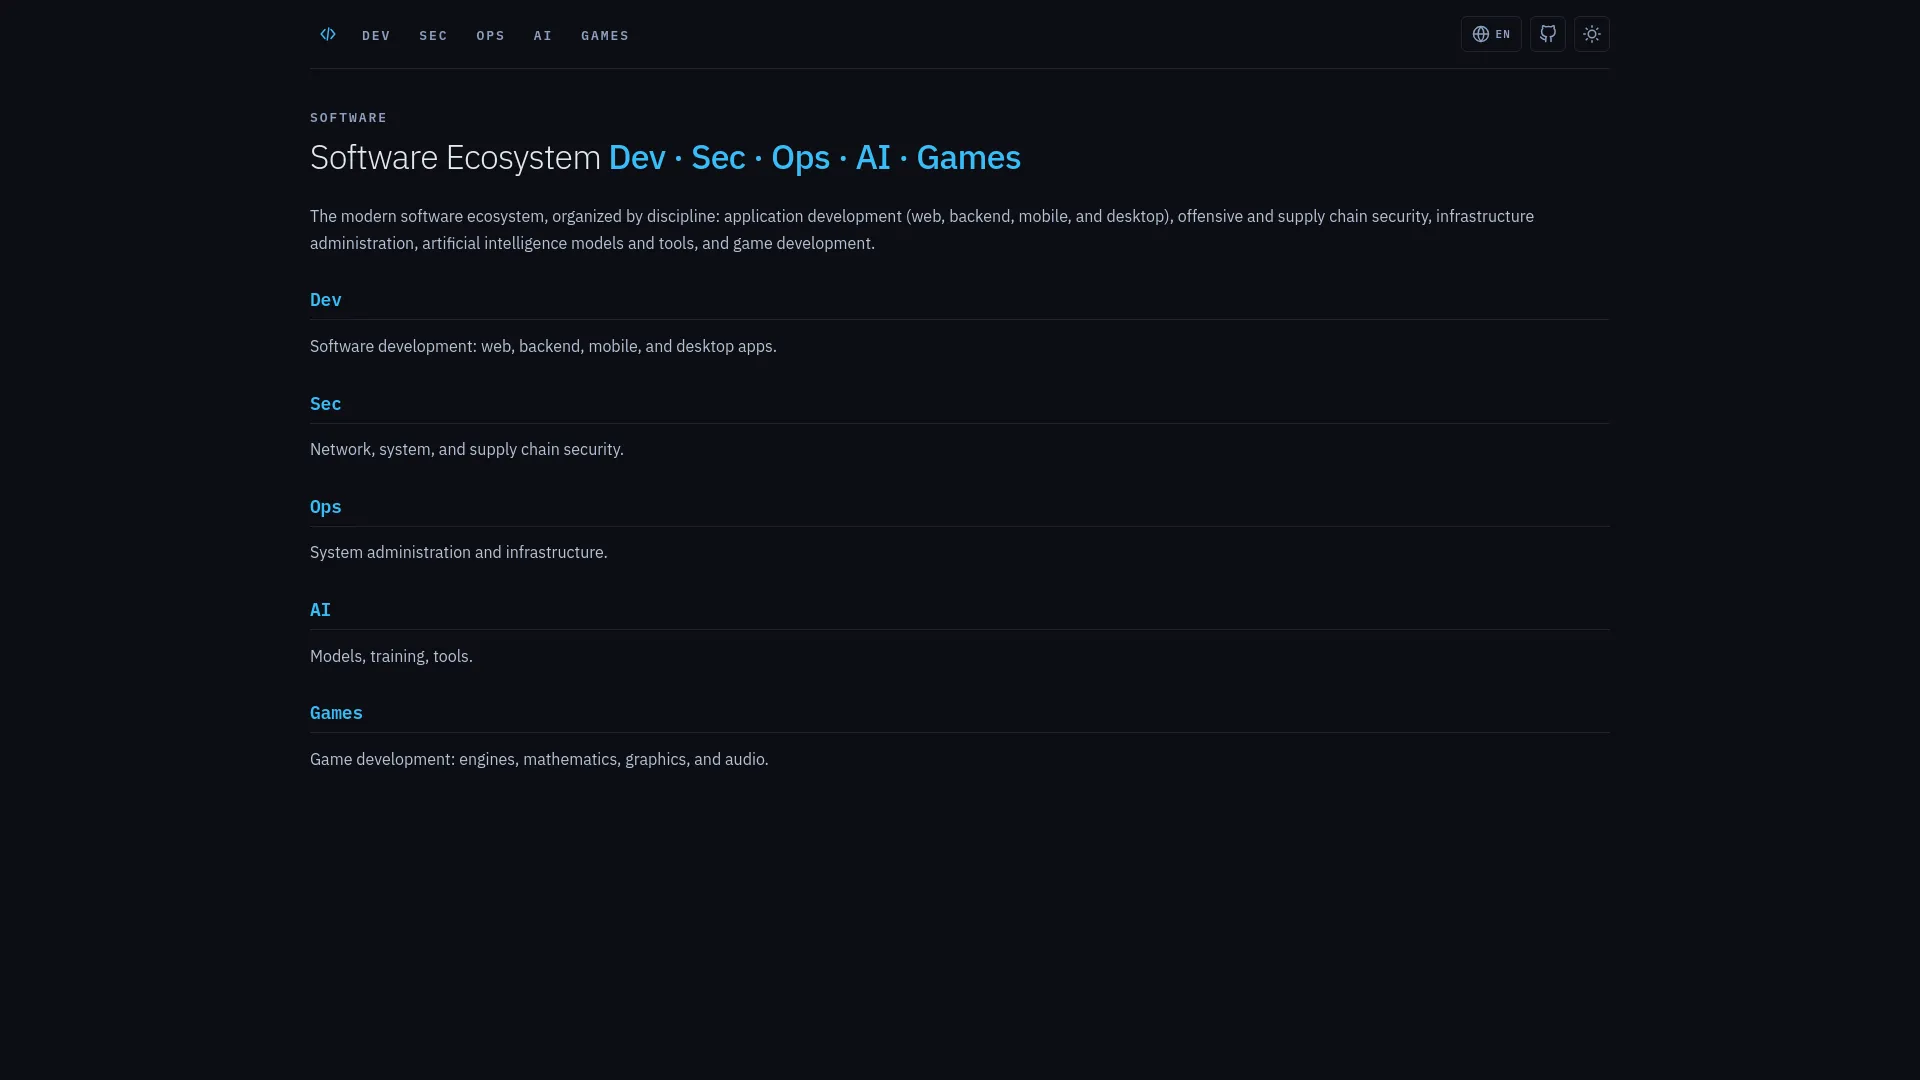Open the GitHub repository icon
1920x1080 pixels.
(x=1548, y=34)
